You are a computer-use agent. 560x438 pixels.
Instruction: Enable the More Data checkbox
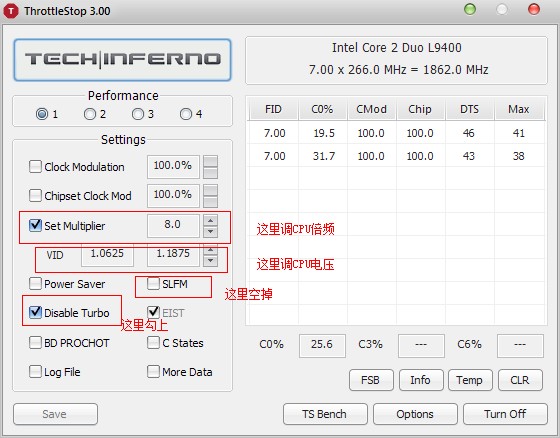pyautogui.click(x=153, y=372)
